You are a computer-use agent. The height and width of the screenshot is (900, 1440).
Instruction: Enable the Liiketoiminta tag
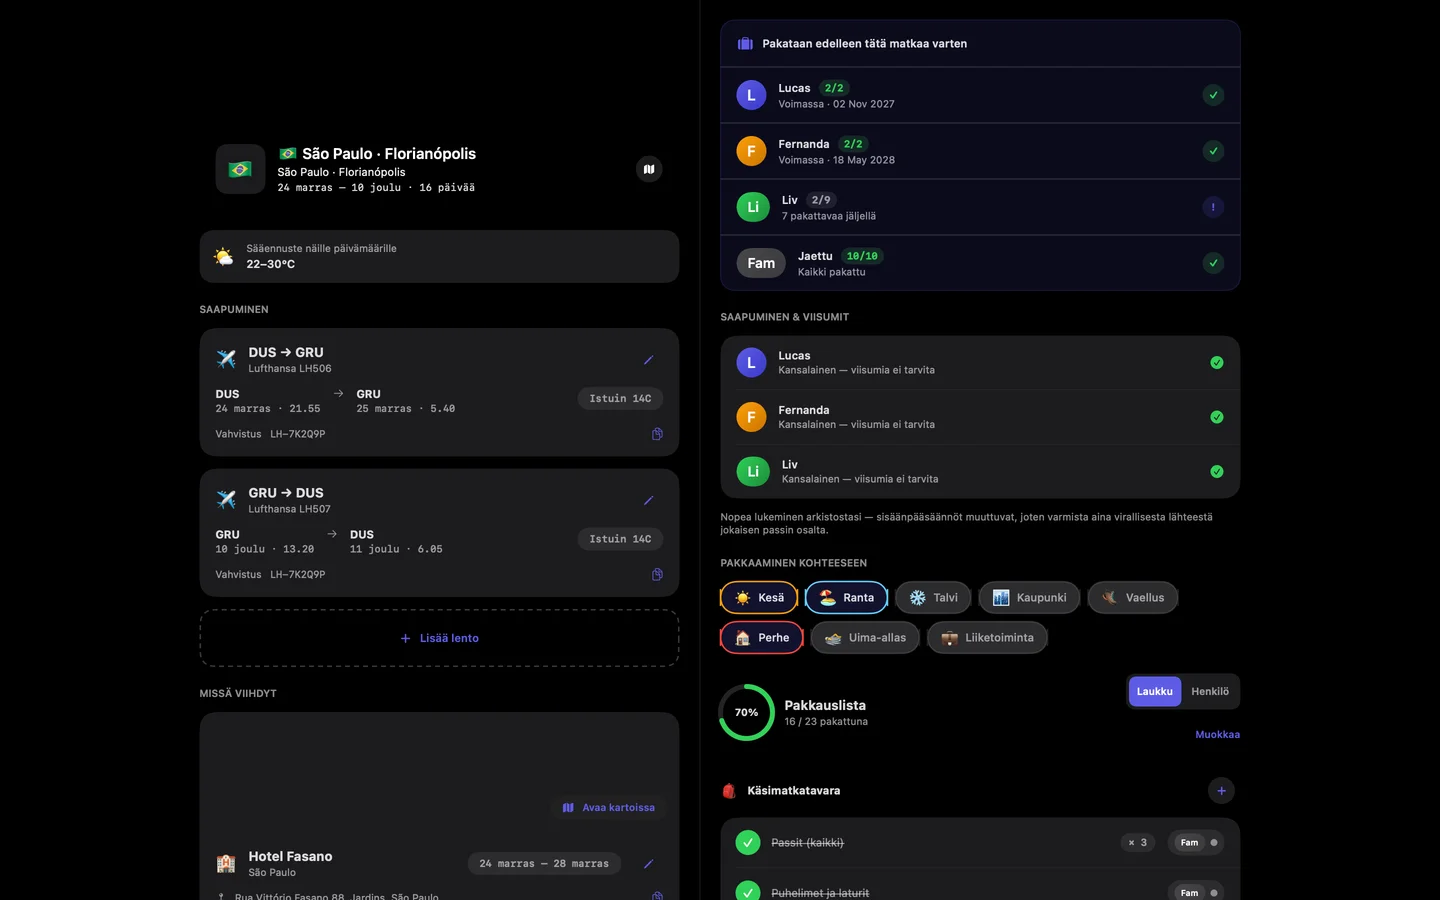[x=987, y=638]
